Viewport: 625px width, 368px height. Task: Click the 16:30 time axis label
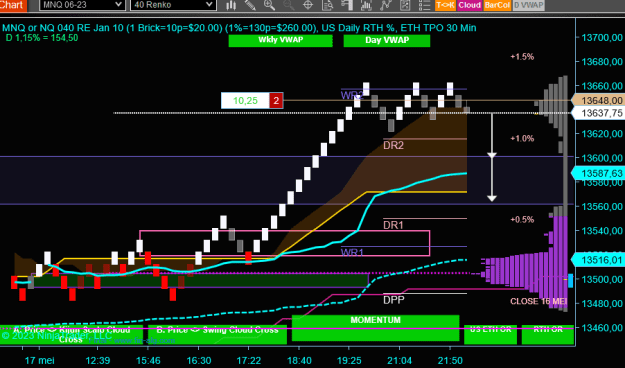pos(199,360)
